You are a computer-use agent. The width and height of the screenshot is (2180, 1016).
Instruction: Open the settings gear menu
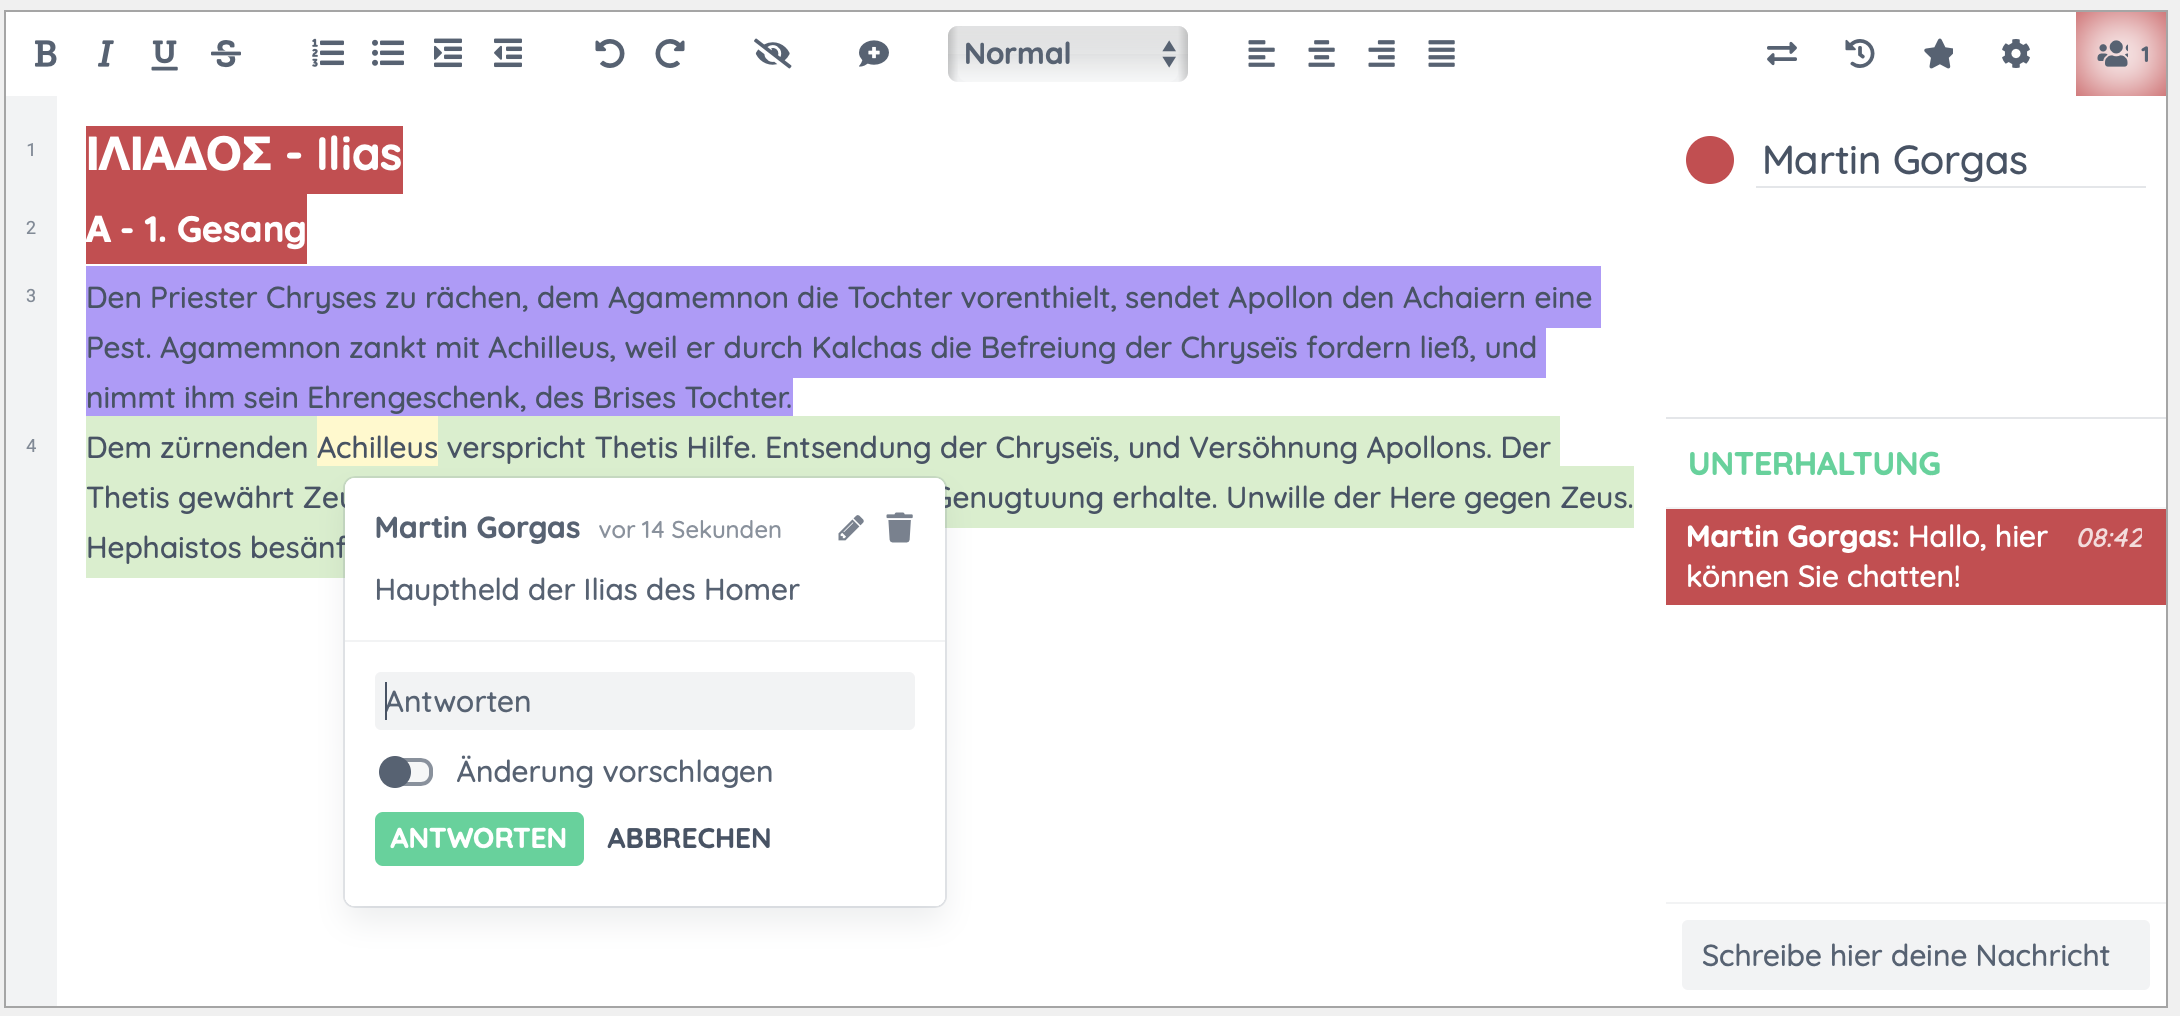pos(2015,54)
